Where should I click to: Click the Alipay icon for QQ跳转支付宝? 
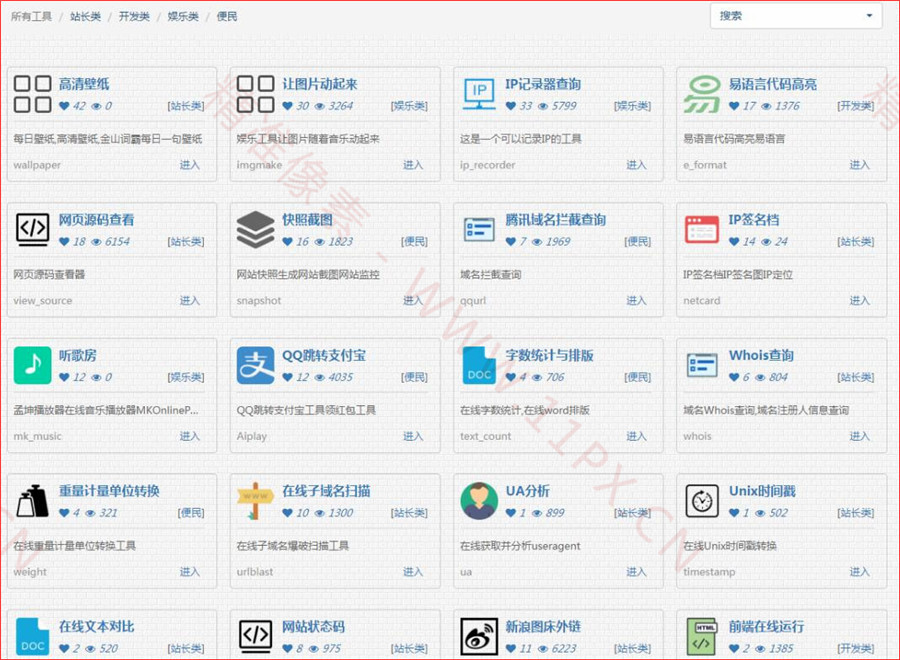[255, 365]
